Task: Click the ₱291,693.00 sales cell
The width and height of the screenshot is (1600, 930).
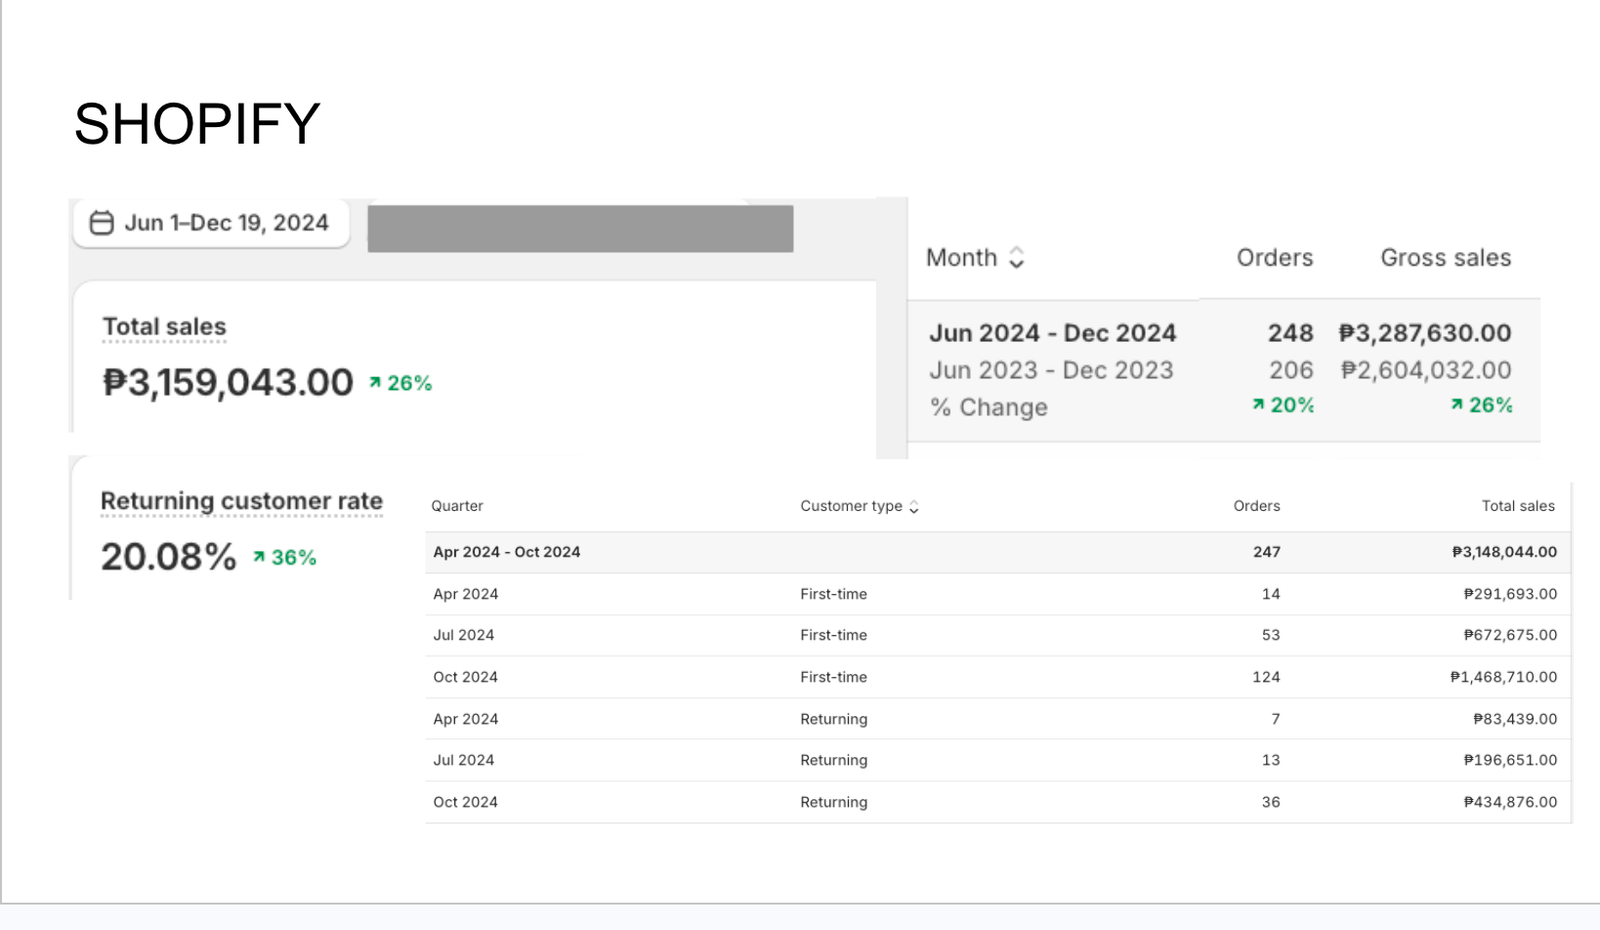Action: coord(1510,594)
